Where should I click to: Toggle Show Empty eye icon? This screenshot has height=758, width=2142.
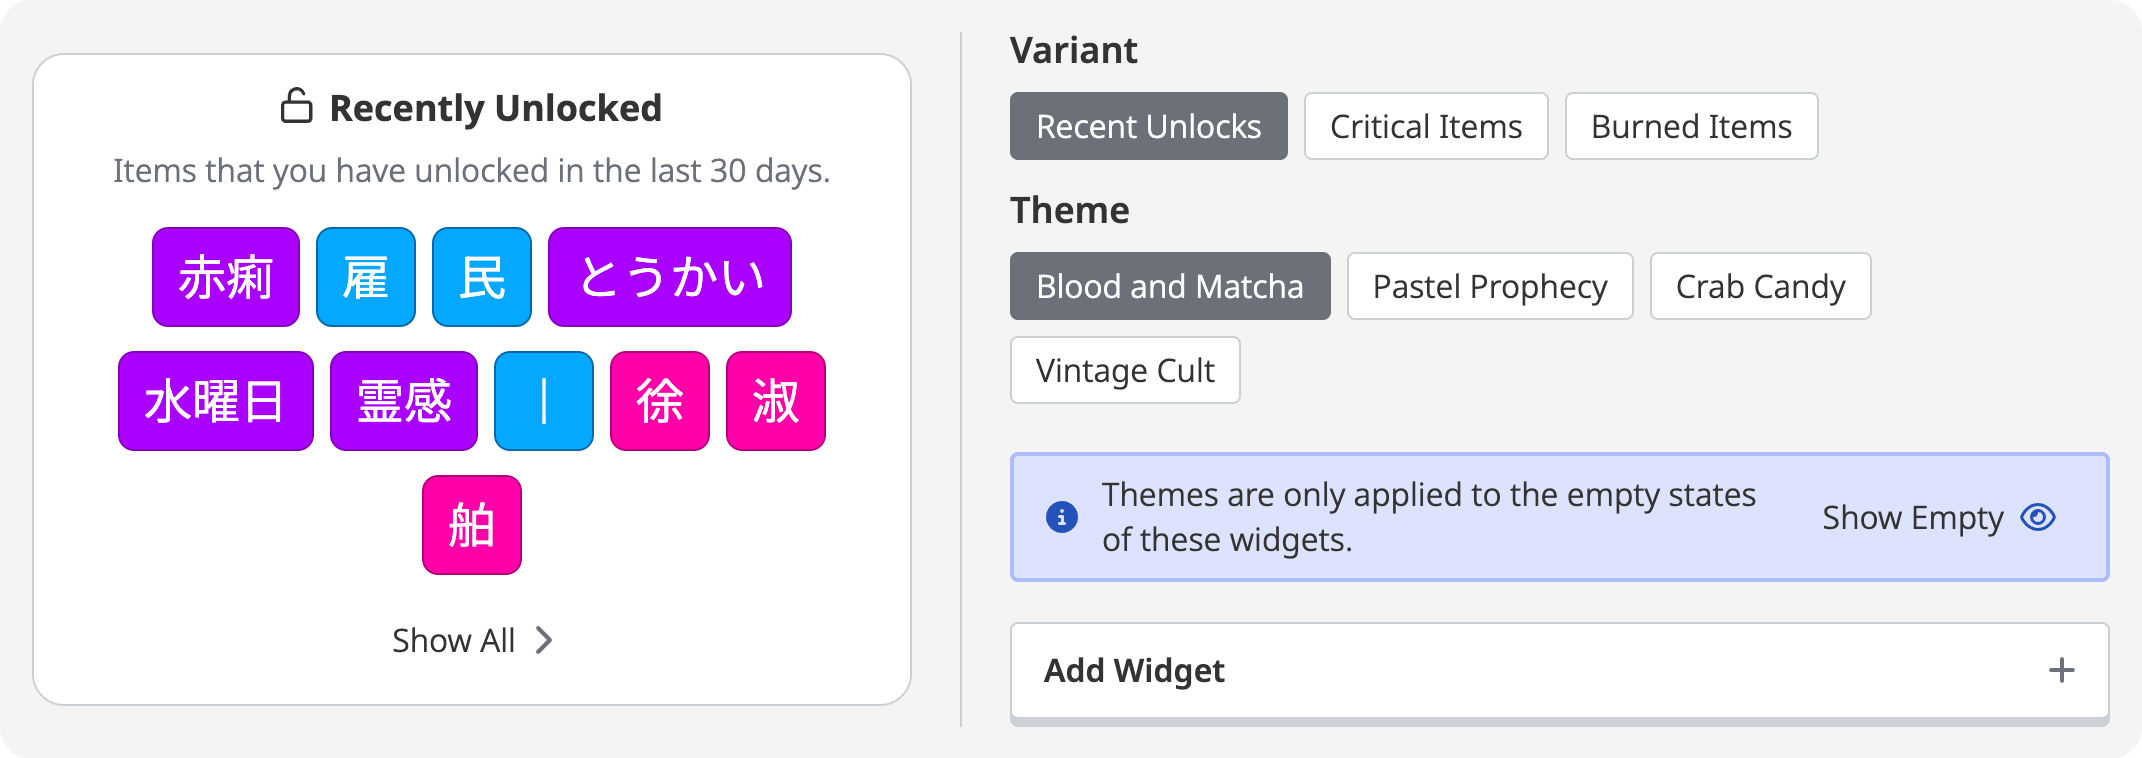(x=2037, y=517)
